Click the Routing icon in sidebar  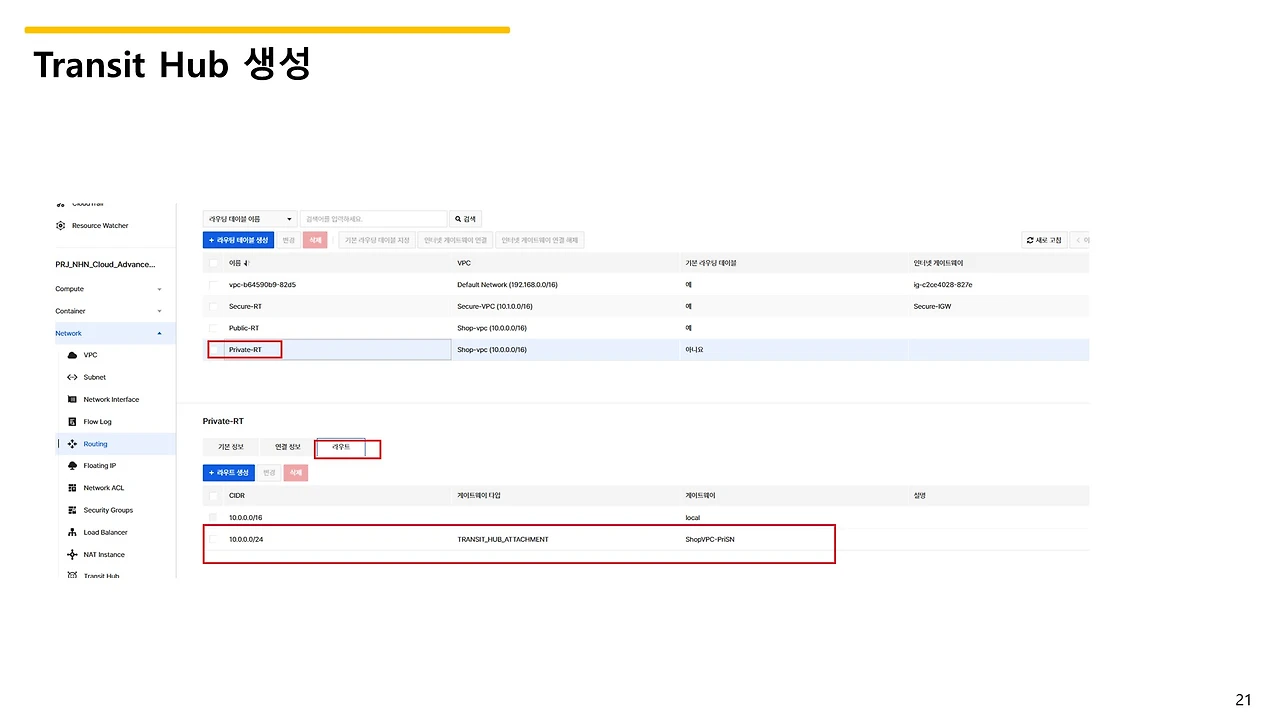click(72, 444)
